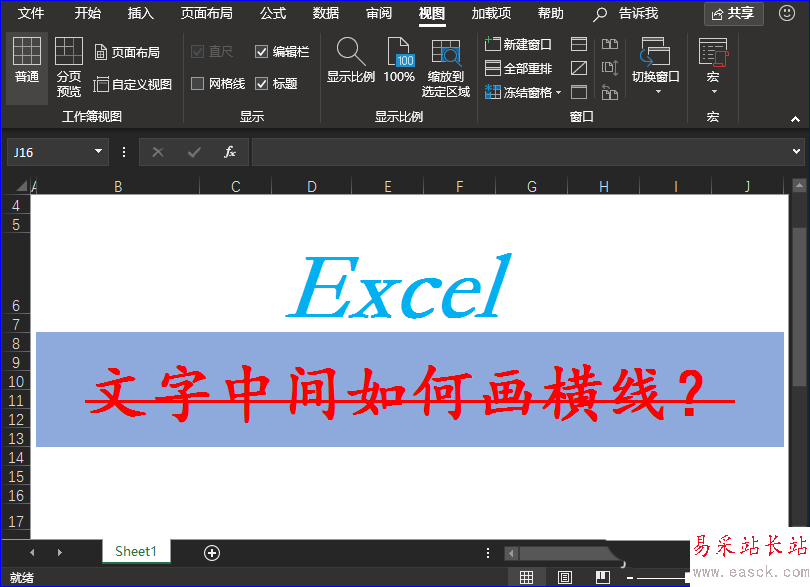
Task: Zoom to Selection (缩放到选定区域)
Action: (x=445, y=68)
